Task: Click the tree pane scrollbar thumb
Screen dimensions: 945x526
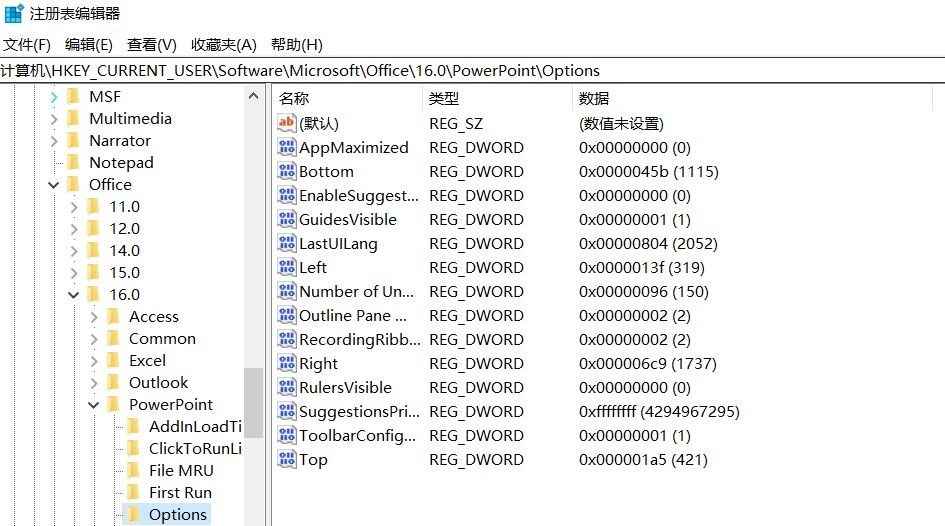Action: (x=254, y=402)
